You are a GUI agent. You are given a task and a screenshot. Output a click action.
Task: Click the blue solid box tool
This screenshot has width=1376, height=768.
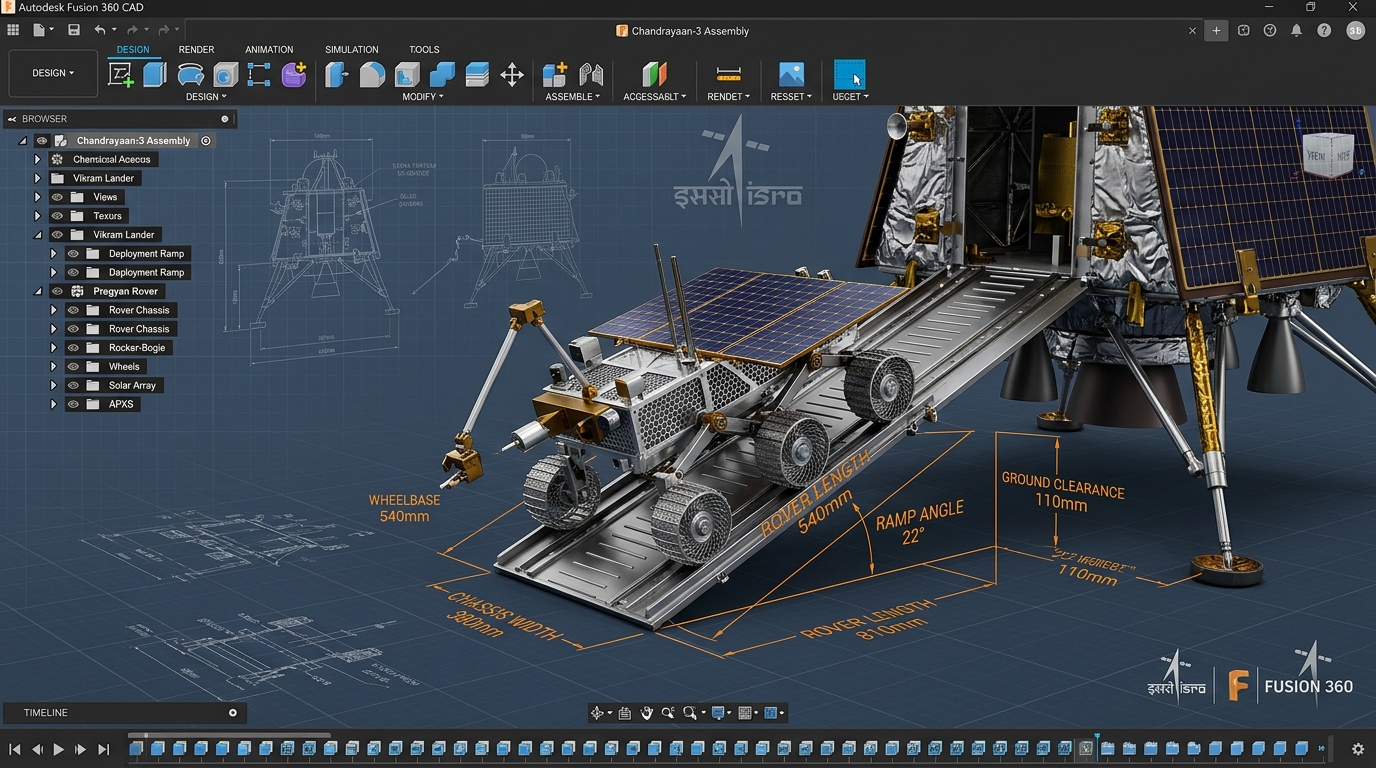(x=154, y=74)
